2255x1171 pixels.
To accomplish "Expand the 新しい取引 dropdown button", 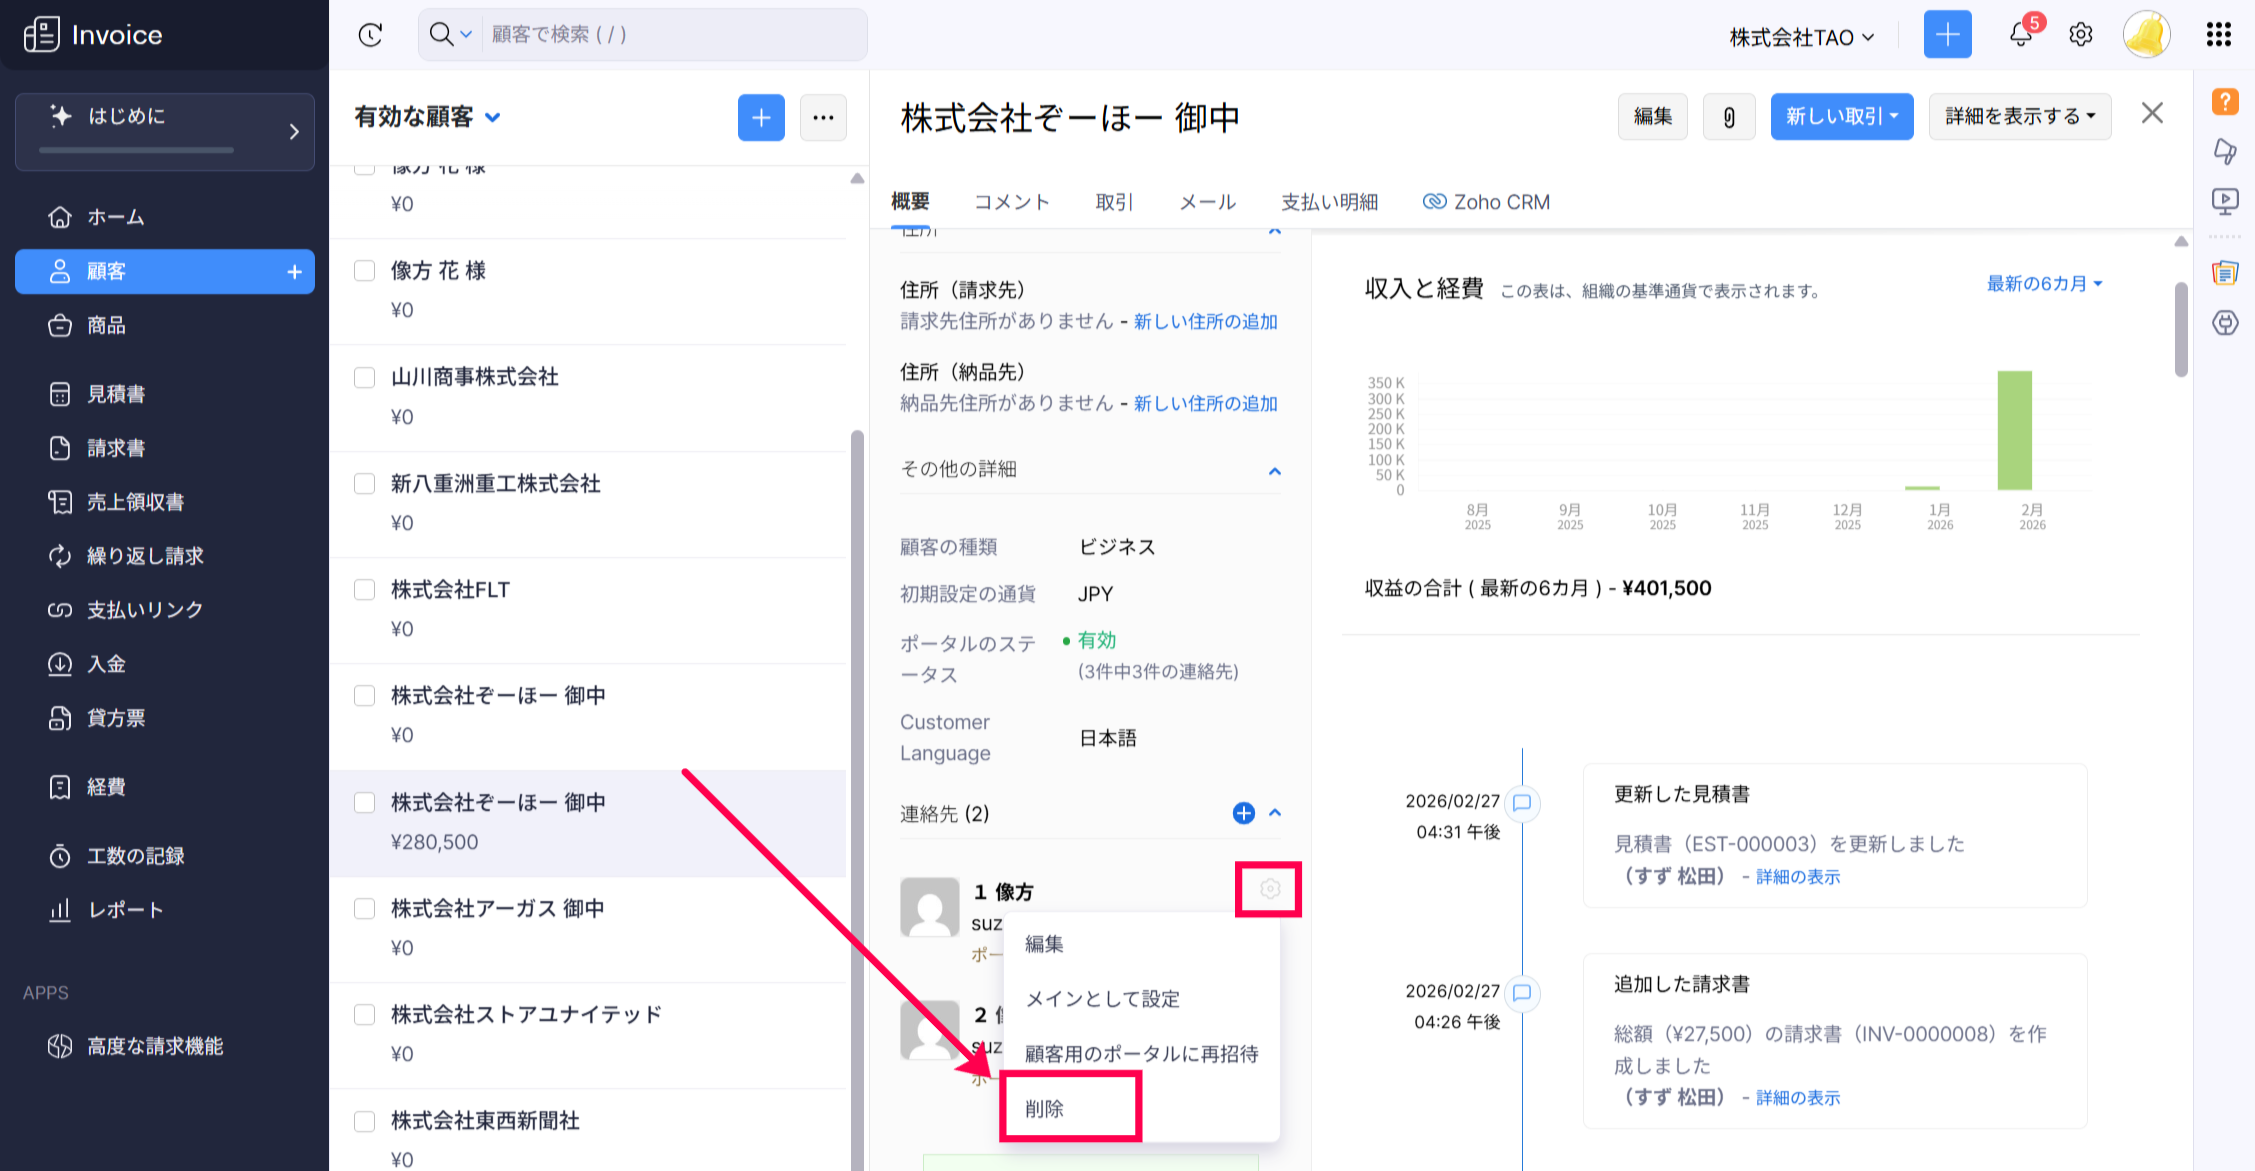I will click(x=1841, y=117).
